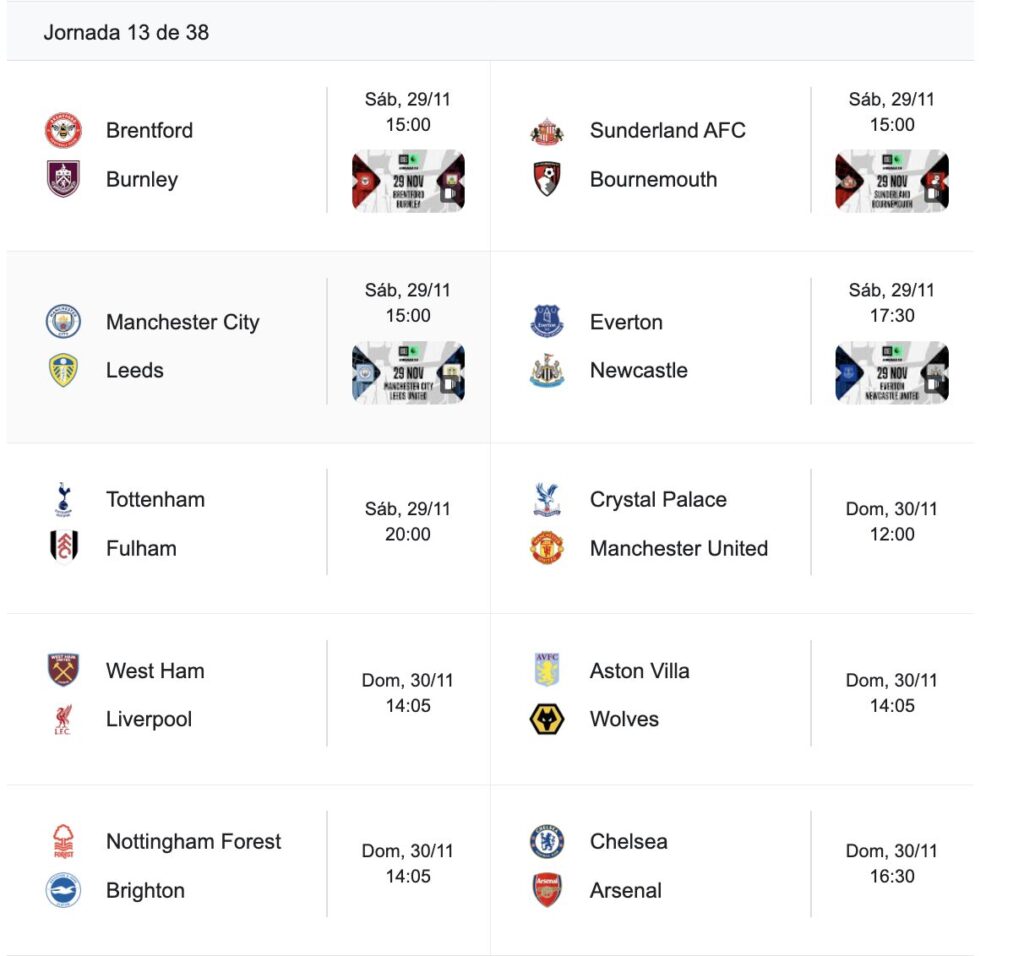Click the Burnley club crest
Screen dimensions: 1024x956
coord(63,180)
